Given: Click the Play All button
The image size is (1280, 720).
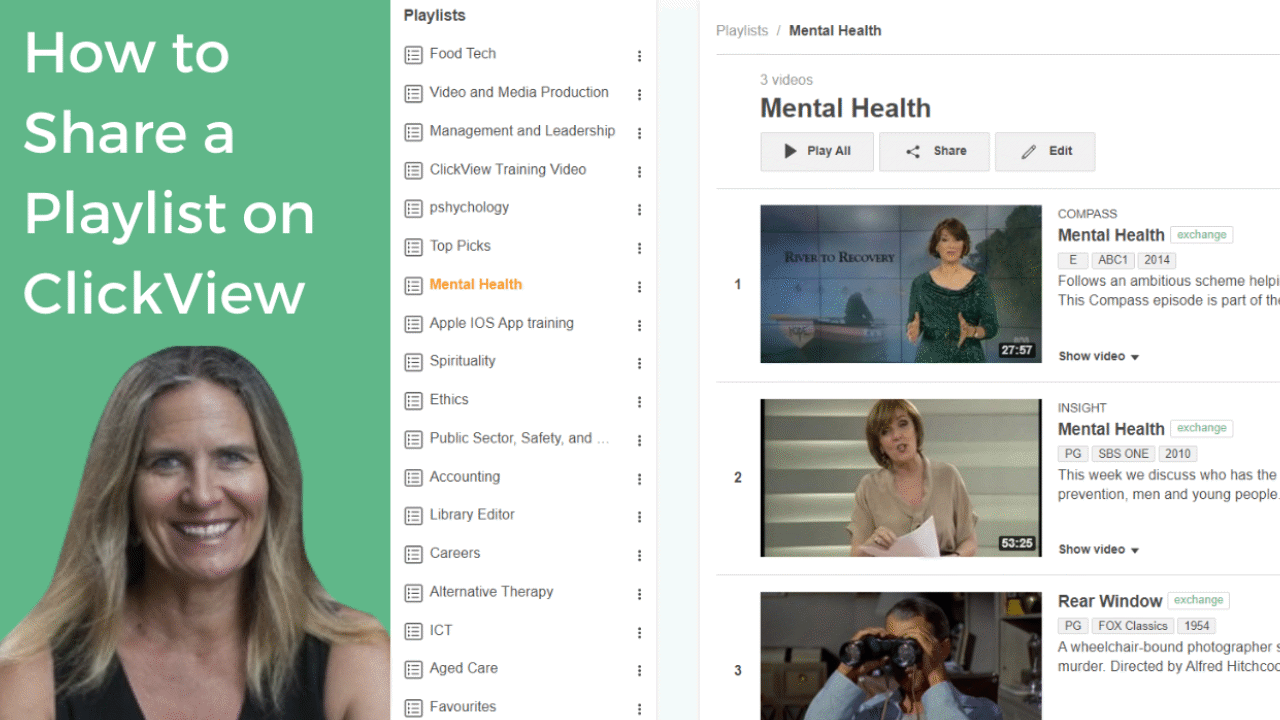Looking at the screenshot, I should coord(817,151).
